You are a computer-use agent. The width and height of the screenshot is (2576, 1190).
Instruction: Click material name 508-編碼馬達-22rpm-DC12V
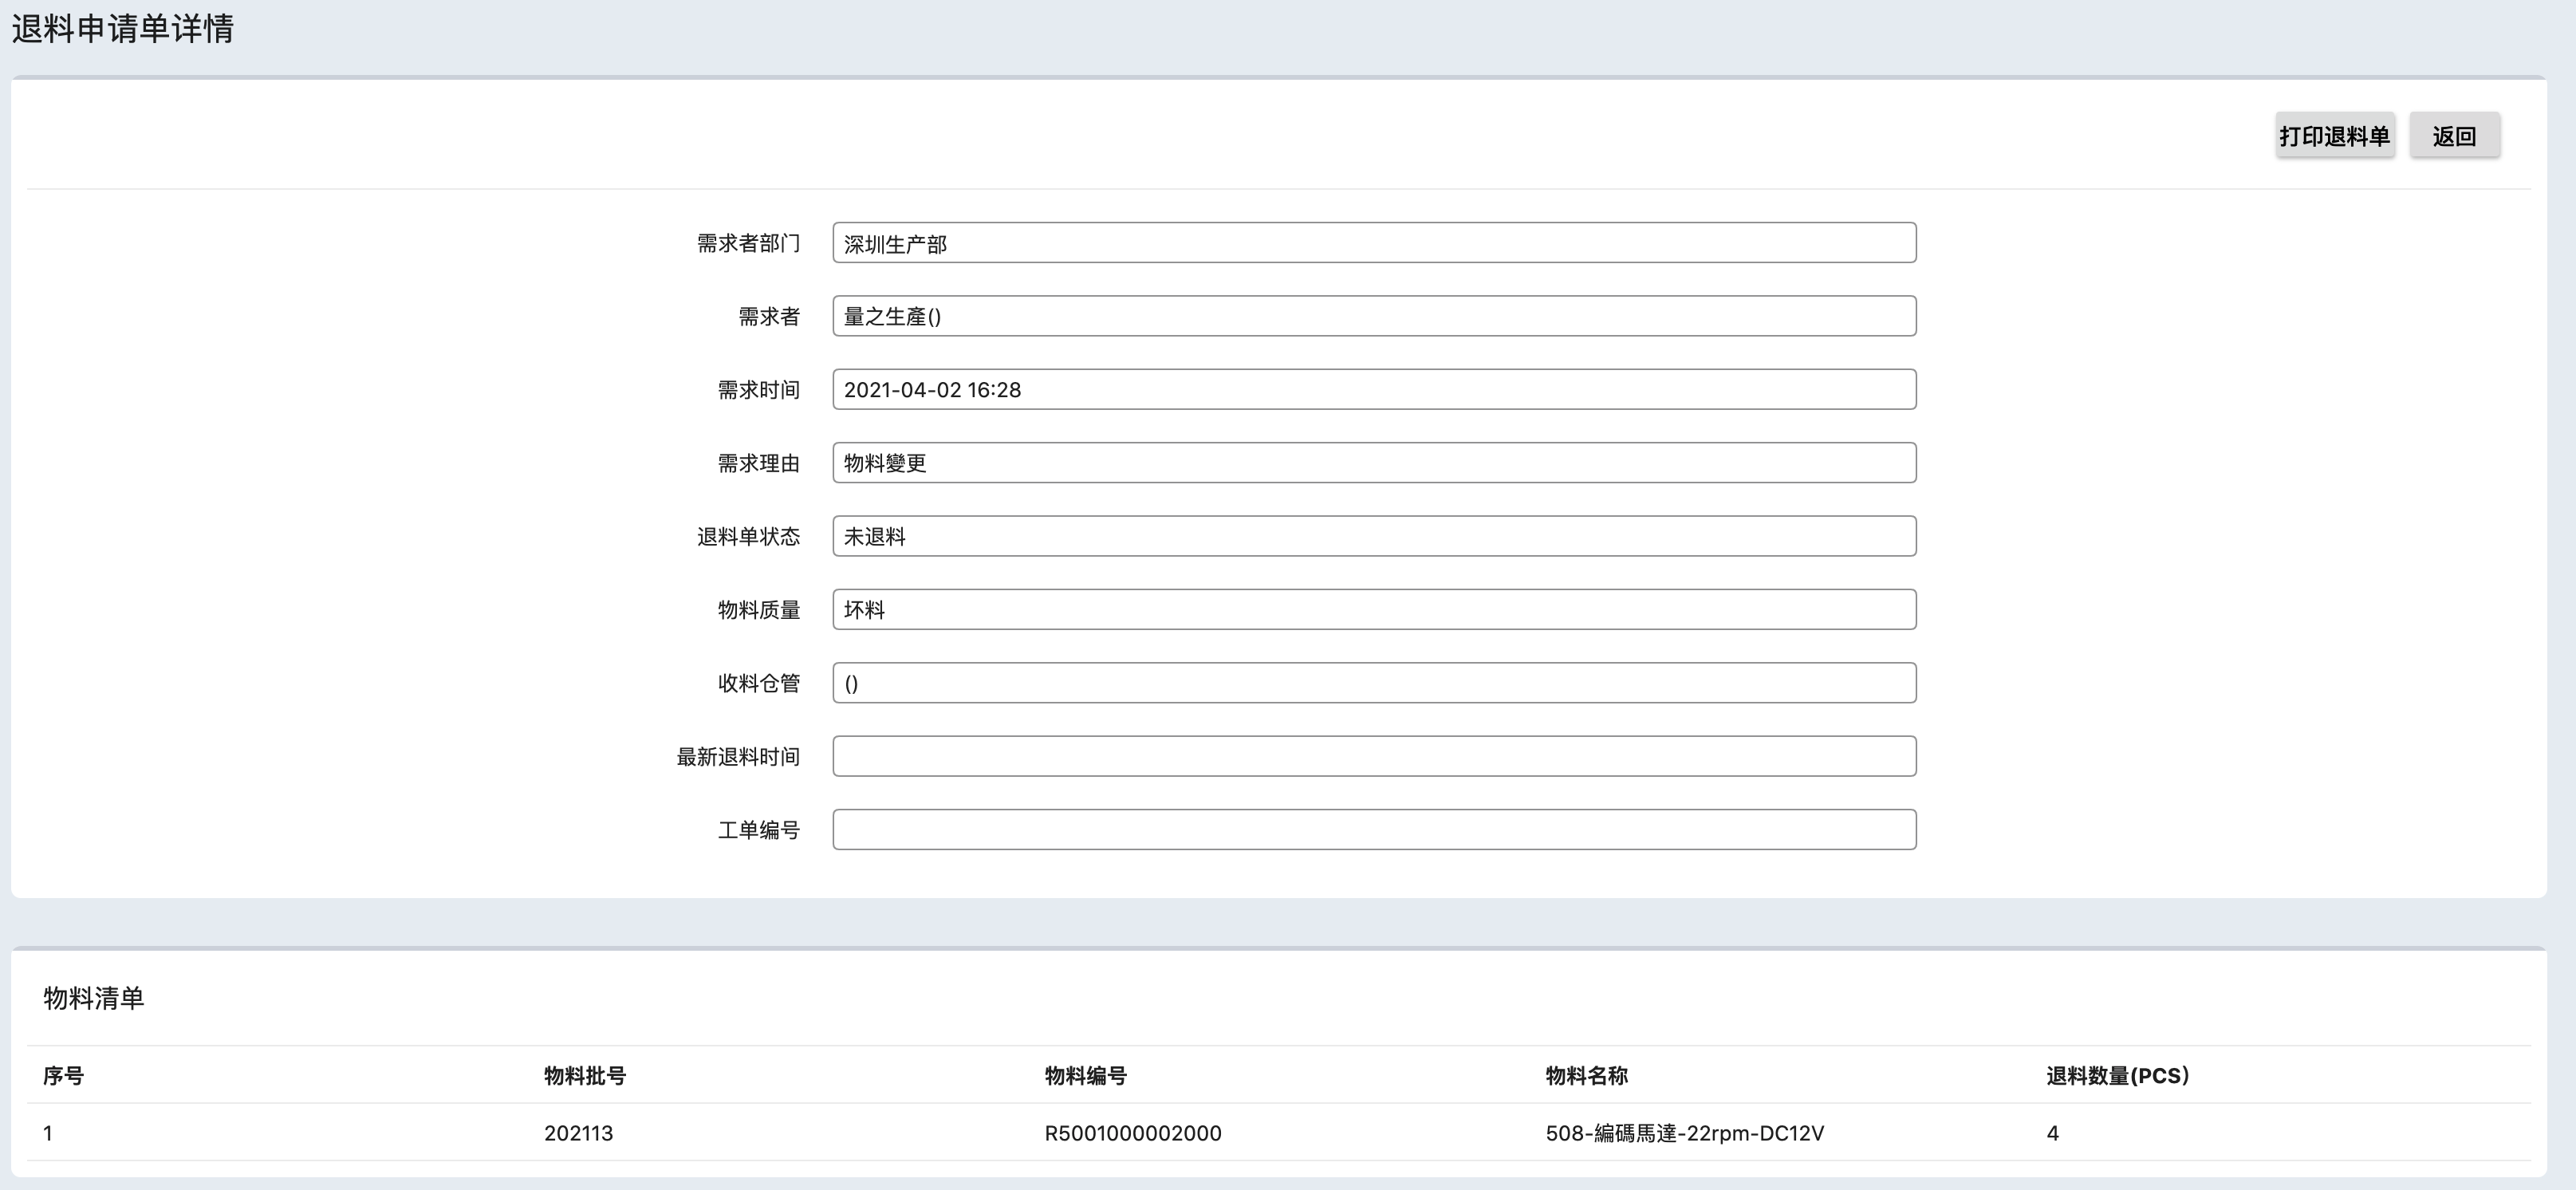[x=1685, y=1133]
